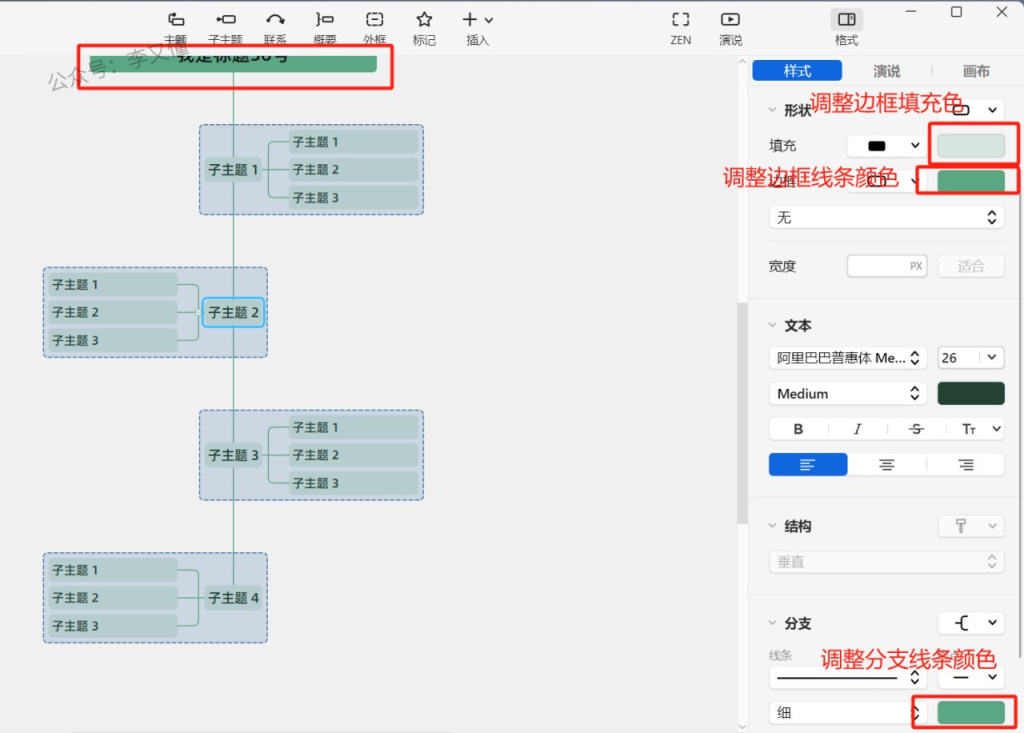Open the dark green text color swatch

pyautogui.click(x=970, y=394)
